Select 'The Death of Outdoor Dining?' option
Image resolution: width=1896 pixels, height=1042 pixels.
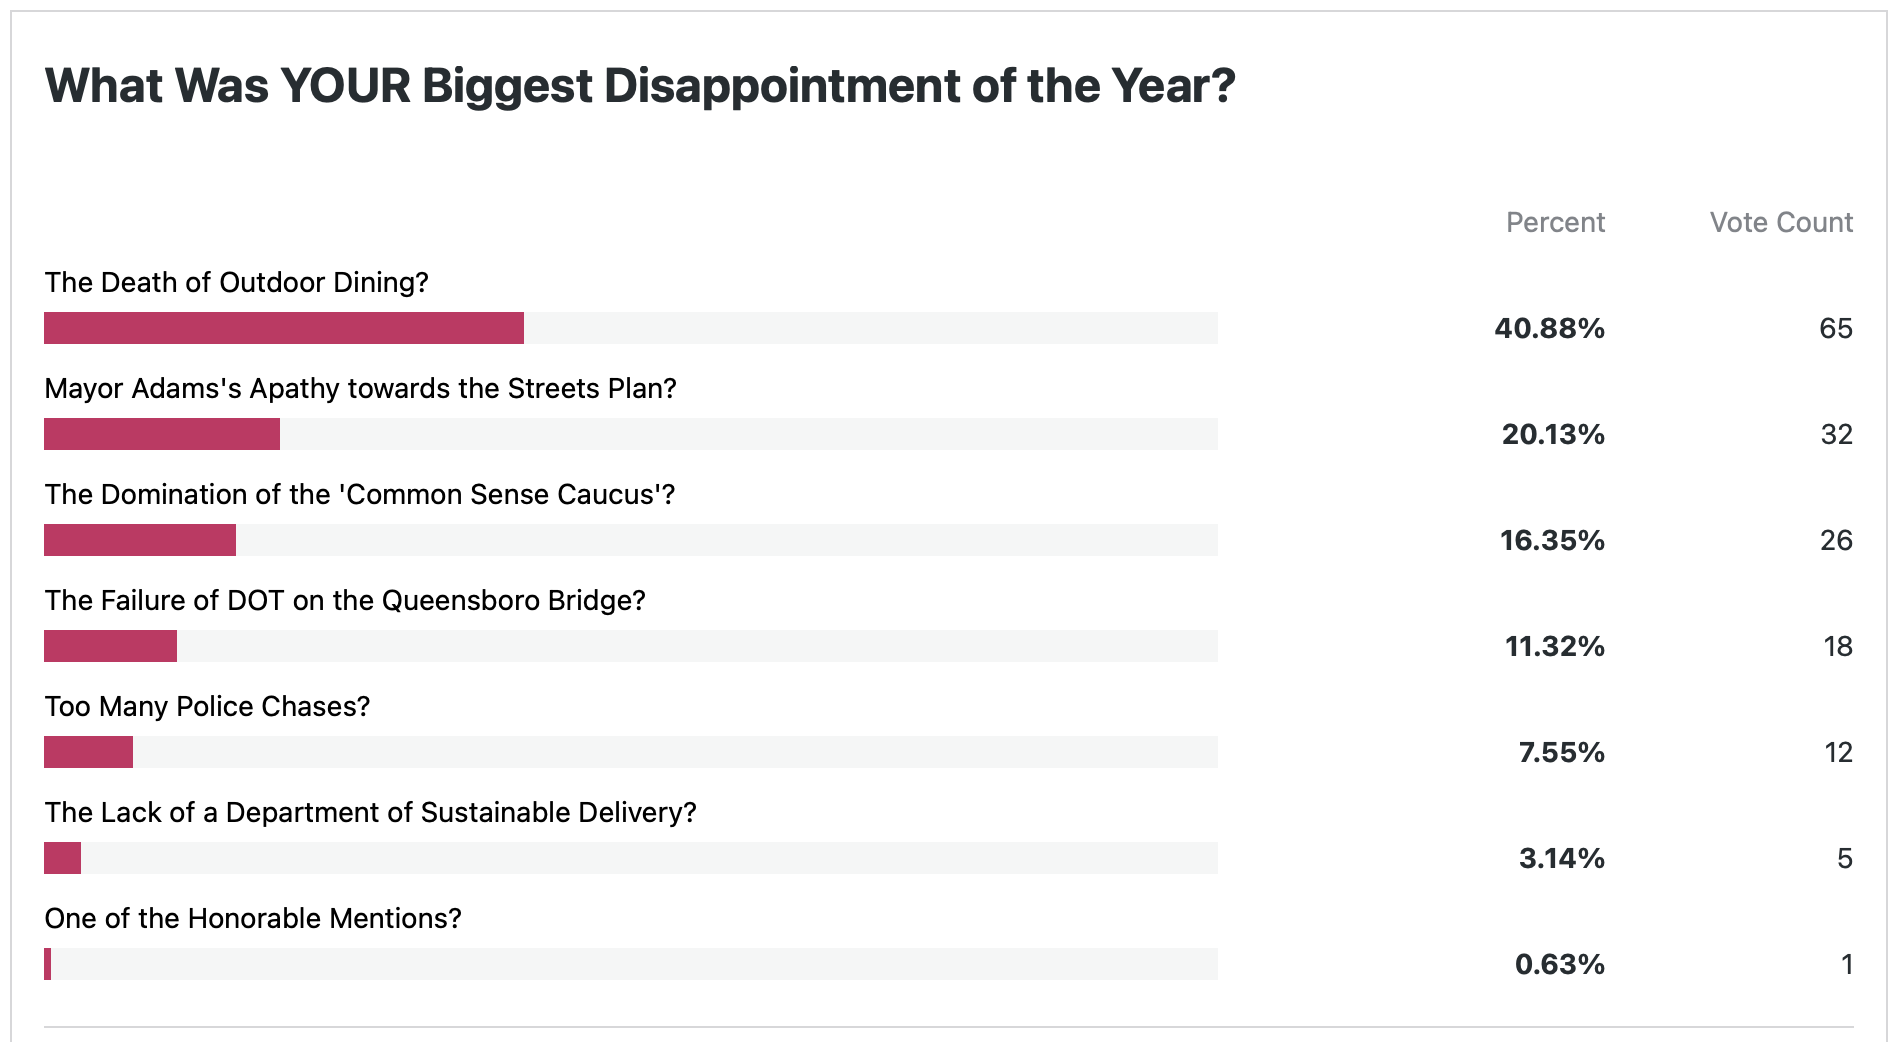tap(236, 282)
